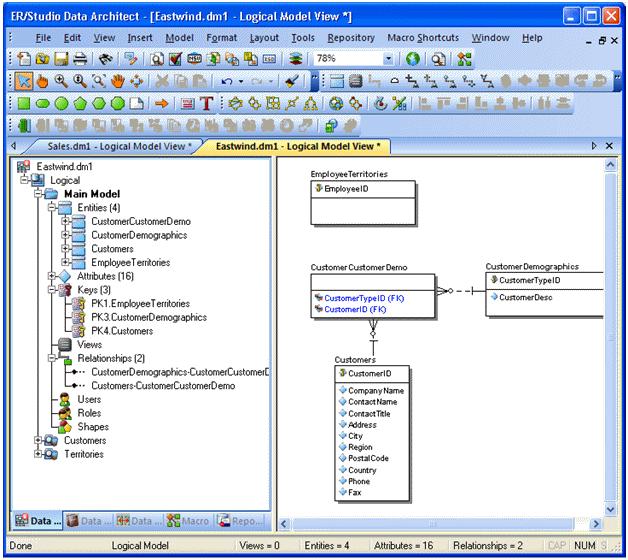Switch to Sales.dm1 Logical Model View tab
Screen dimensions: 628x560
[119, 147]
